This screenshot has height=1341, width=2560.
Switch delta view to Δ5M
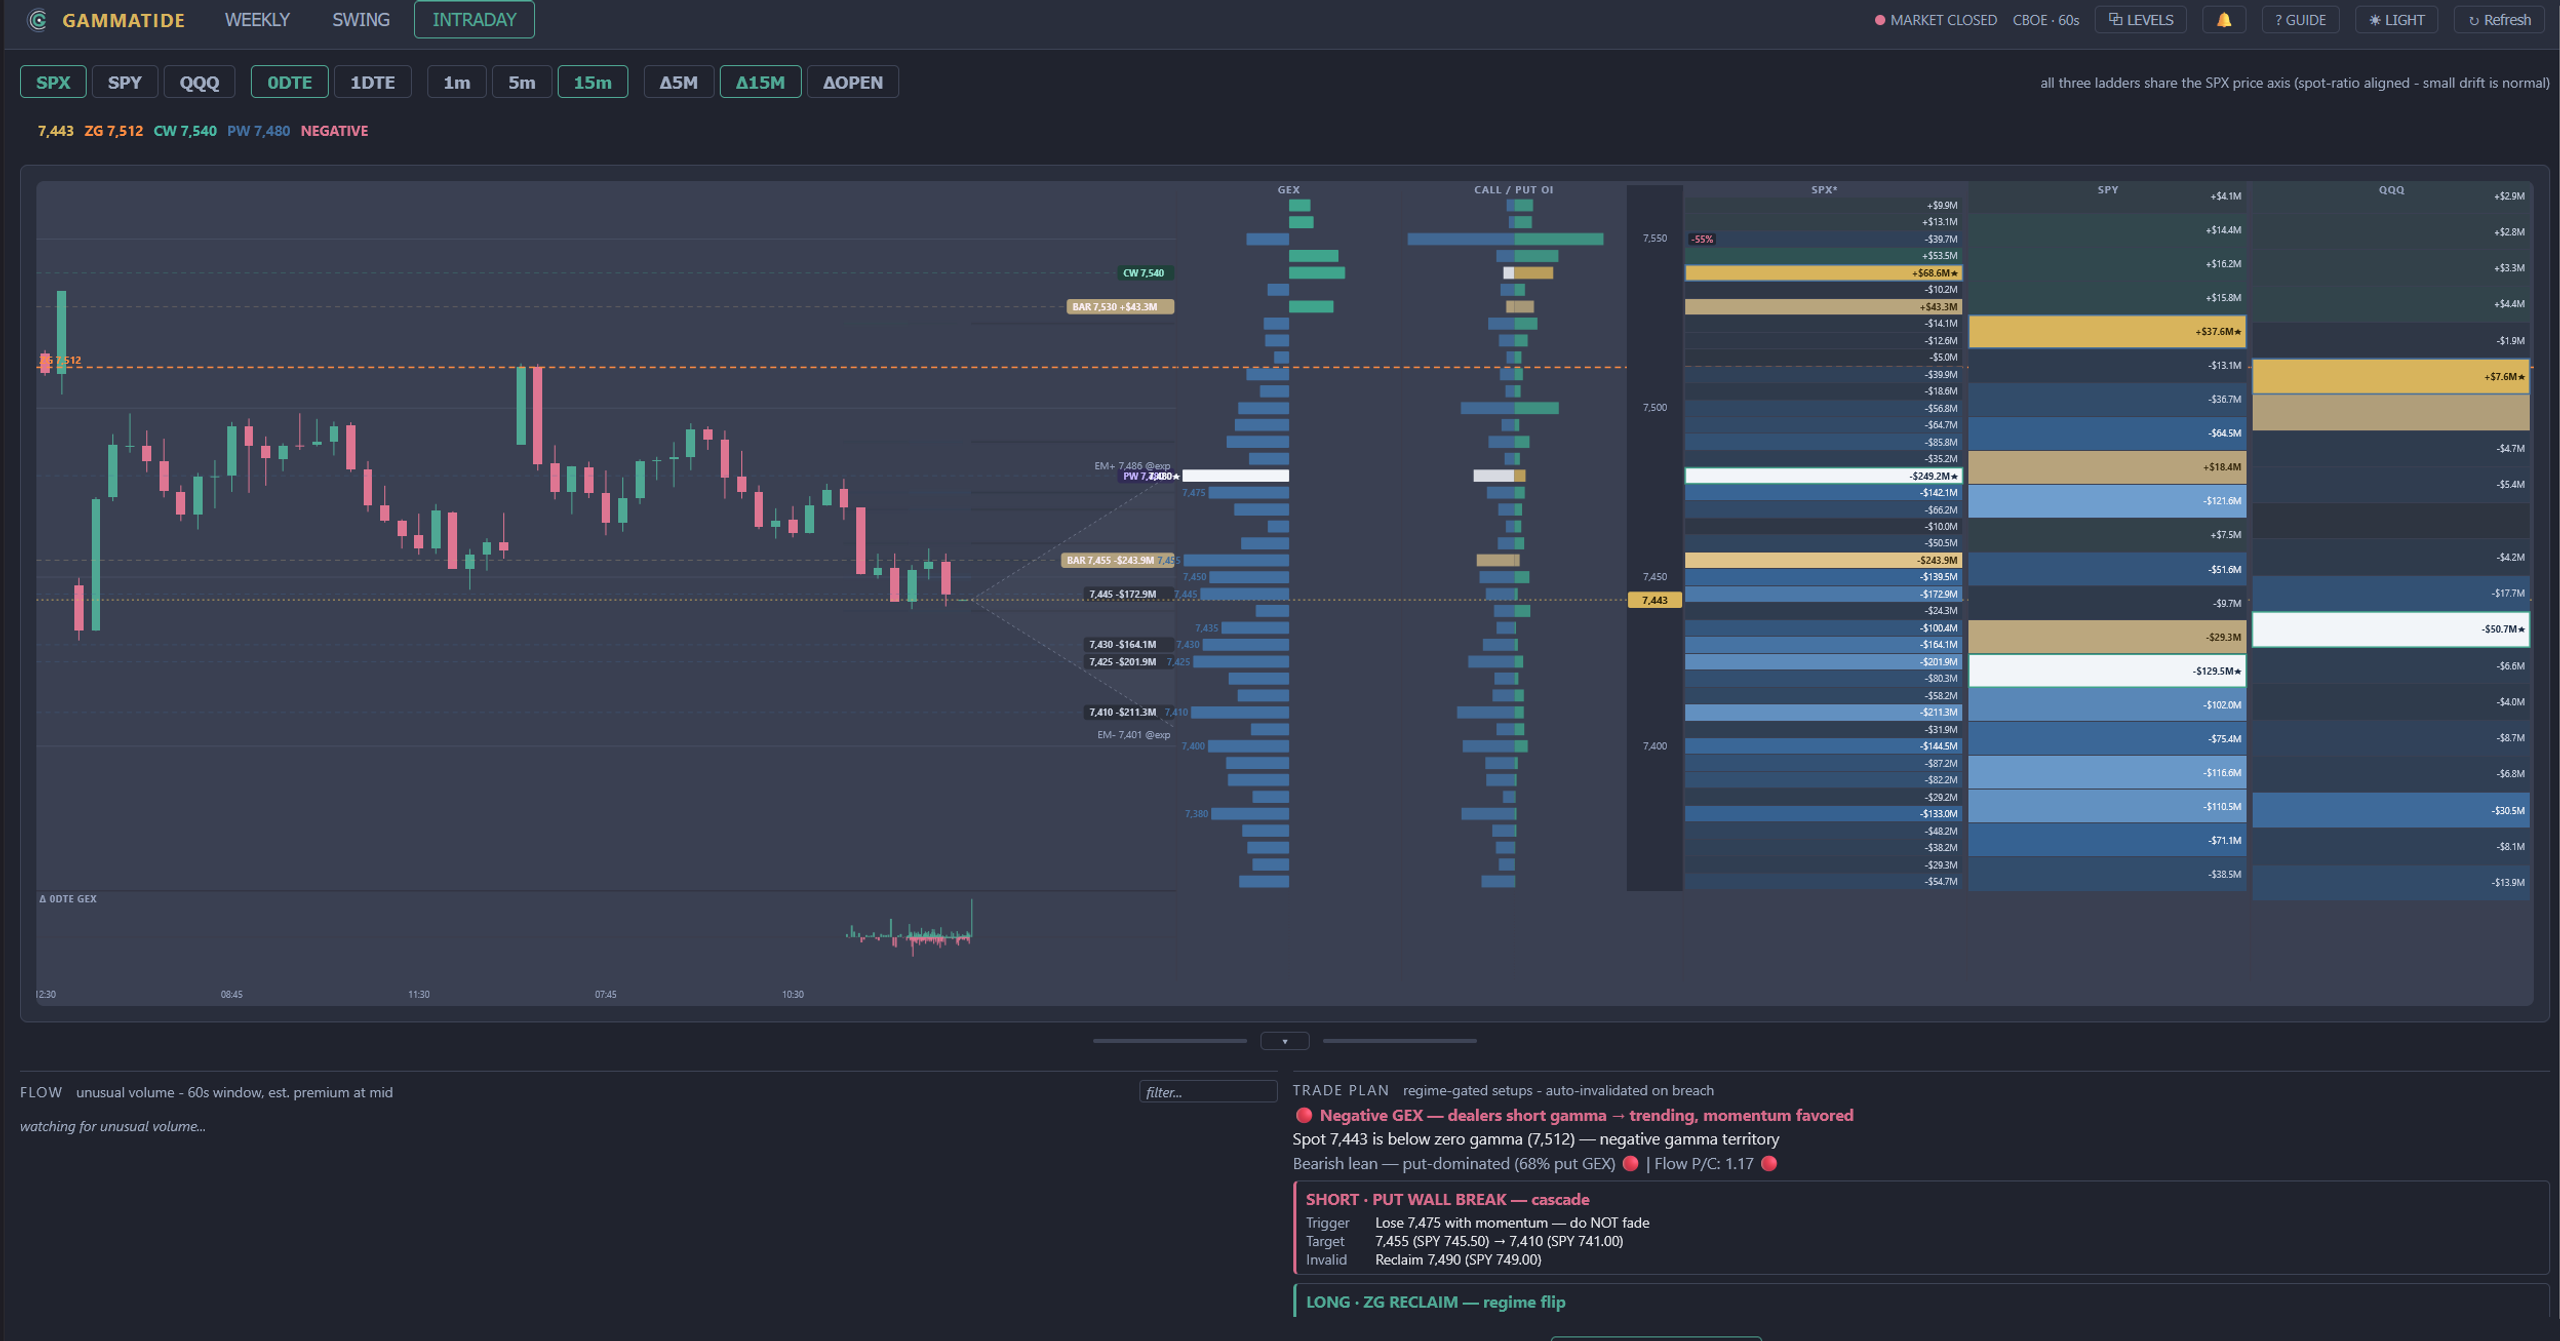pos(678,82)
